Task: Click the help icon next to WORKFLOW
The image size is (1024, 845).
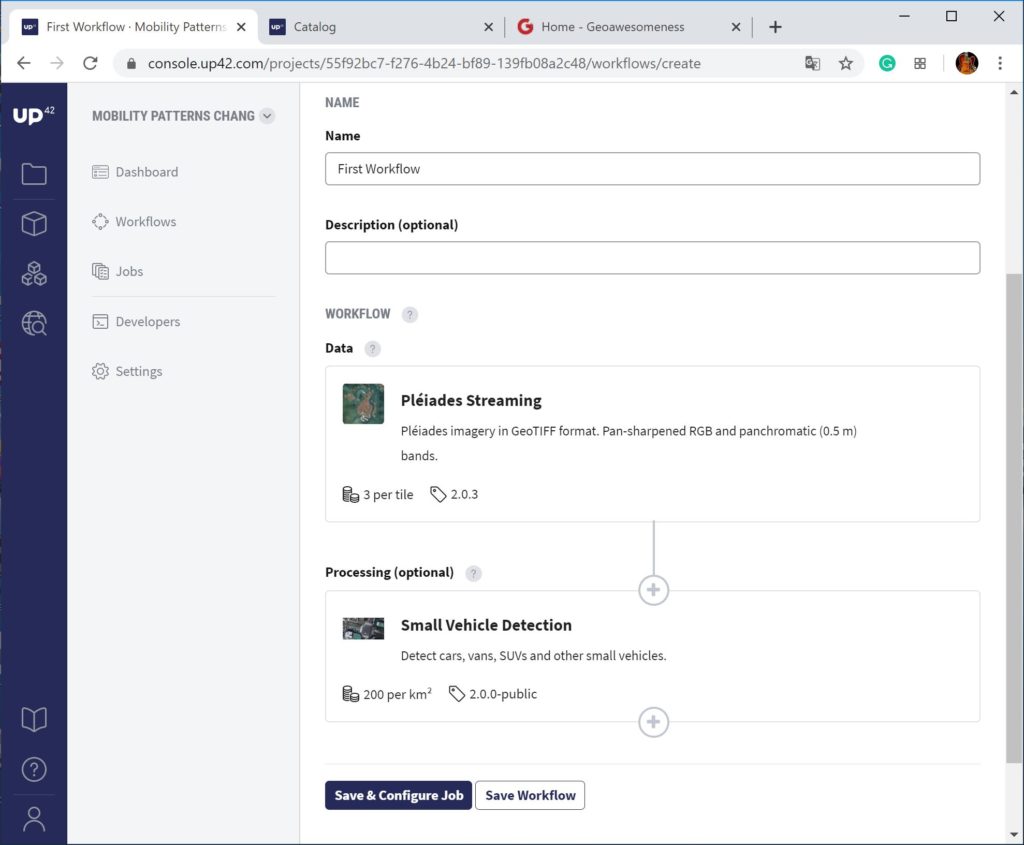Action: [409, 315]
